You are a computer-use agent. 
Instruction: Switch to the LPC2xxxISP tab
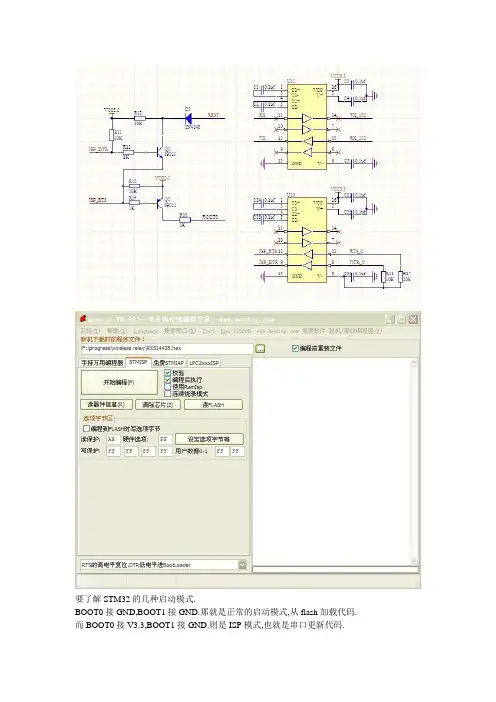pyautogui.click(x=204, y=363)
